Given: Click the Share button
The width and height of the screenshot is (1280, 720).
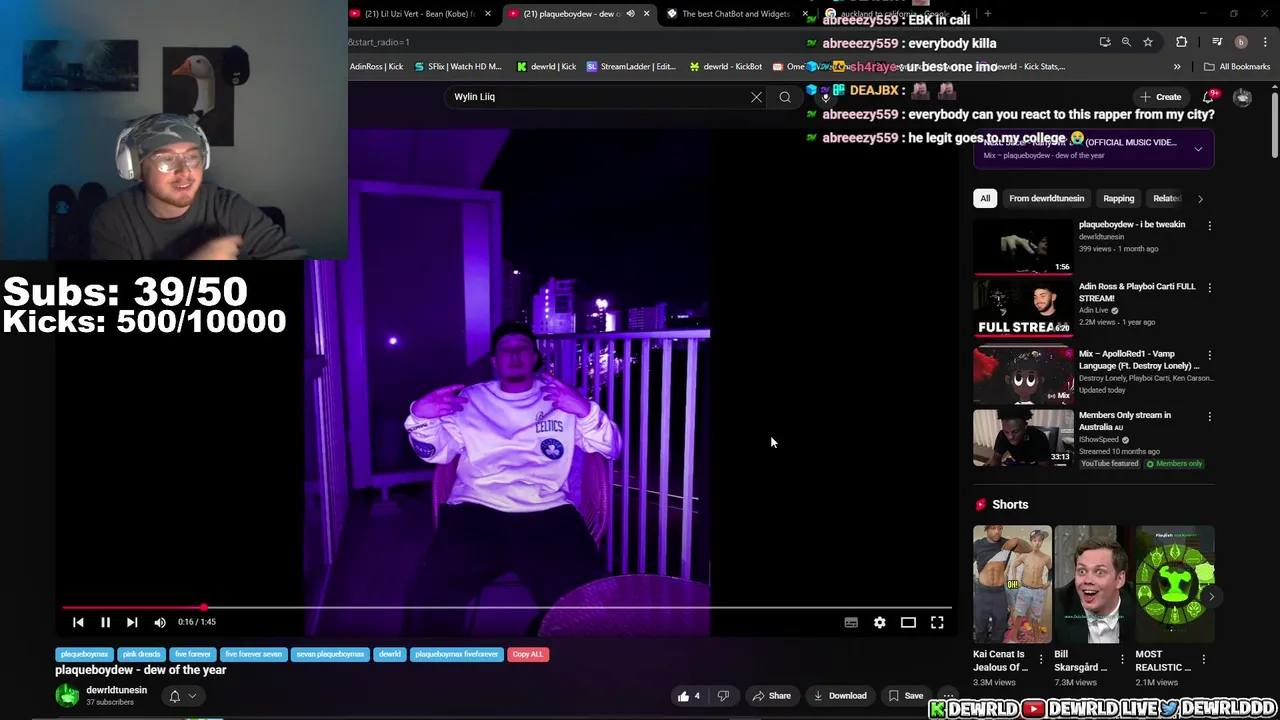Looking at the screenshot, I should pos(771,696).
